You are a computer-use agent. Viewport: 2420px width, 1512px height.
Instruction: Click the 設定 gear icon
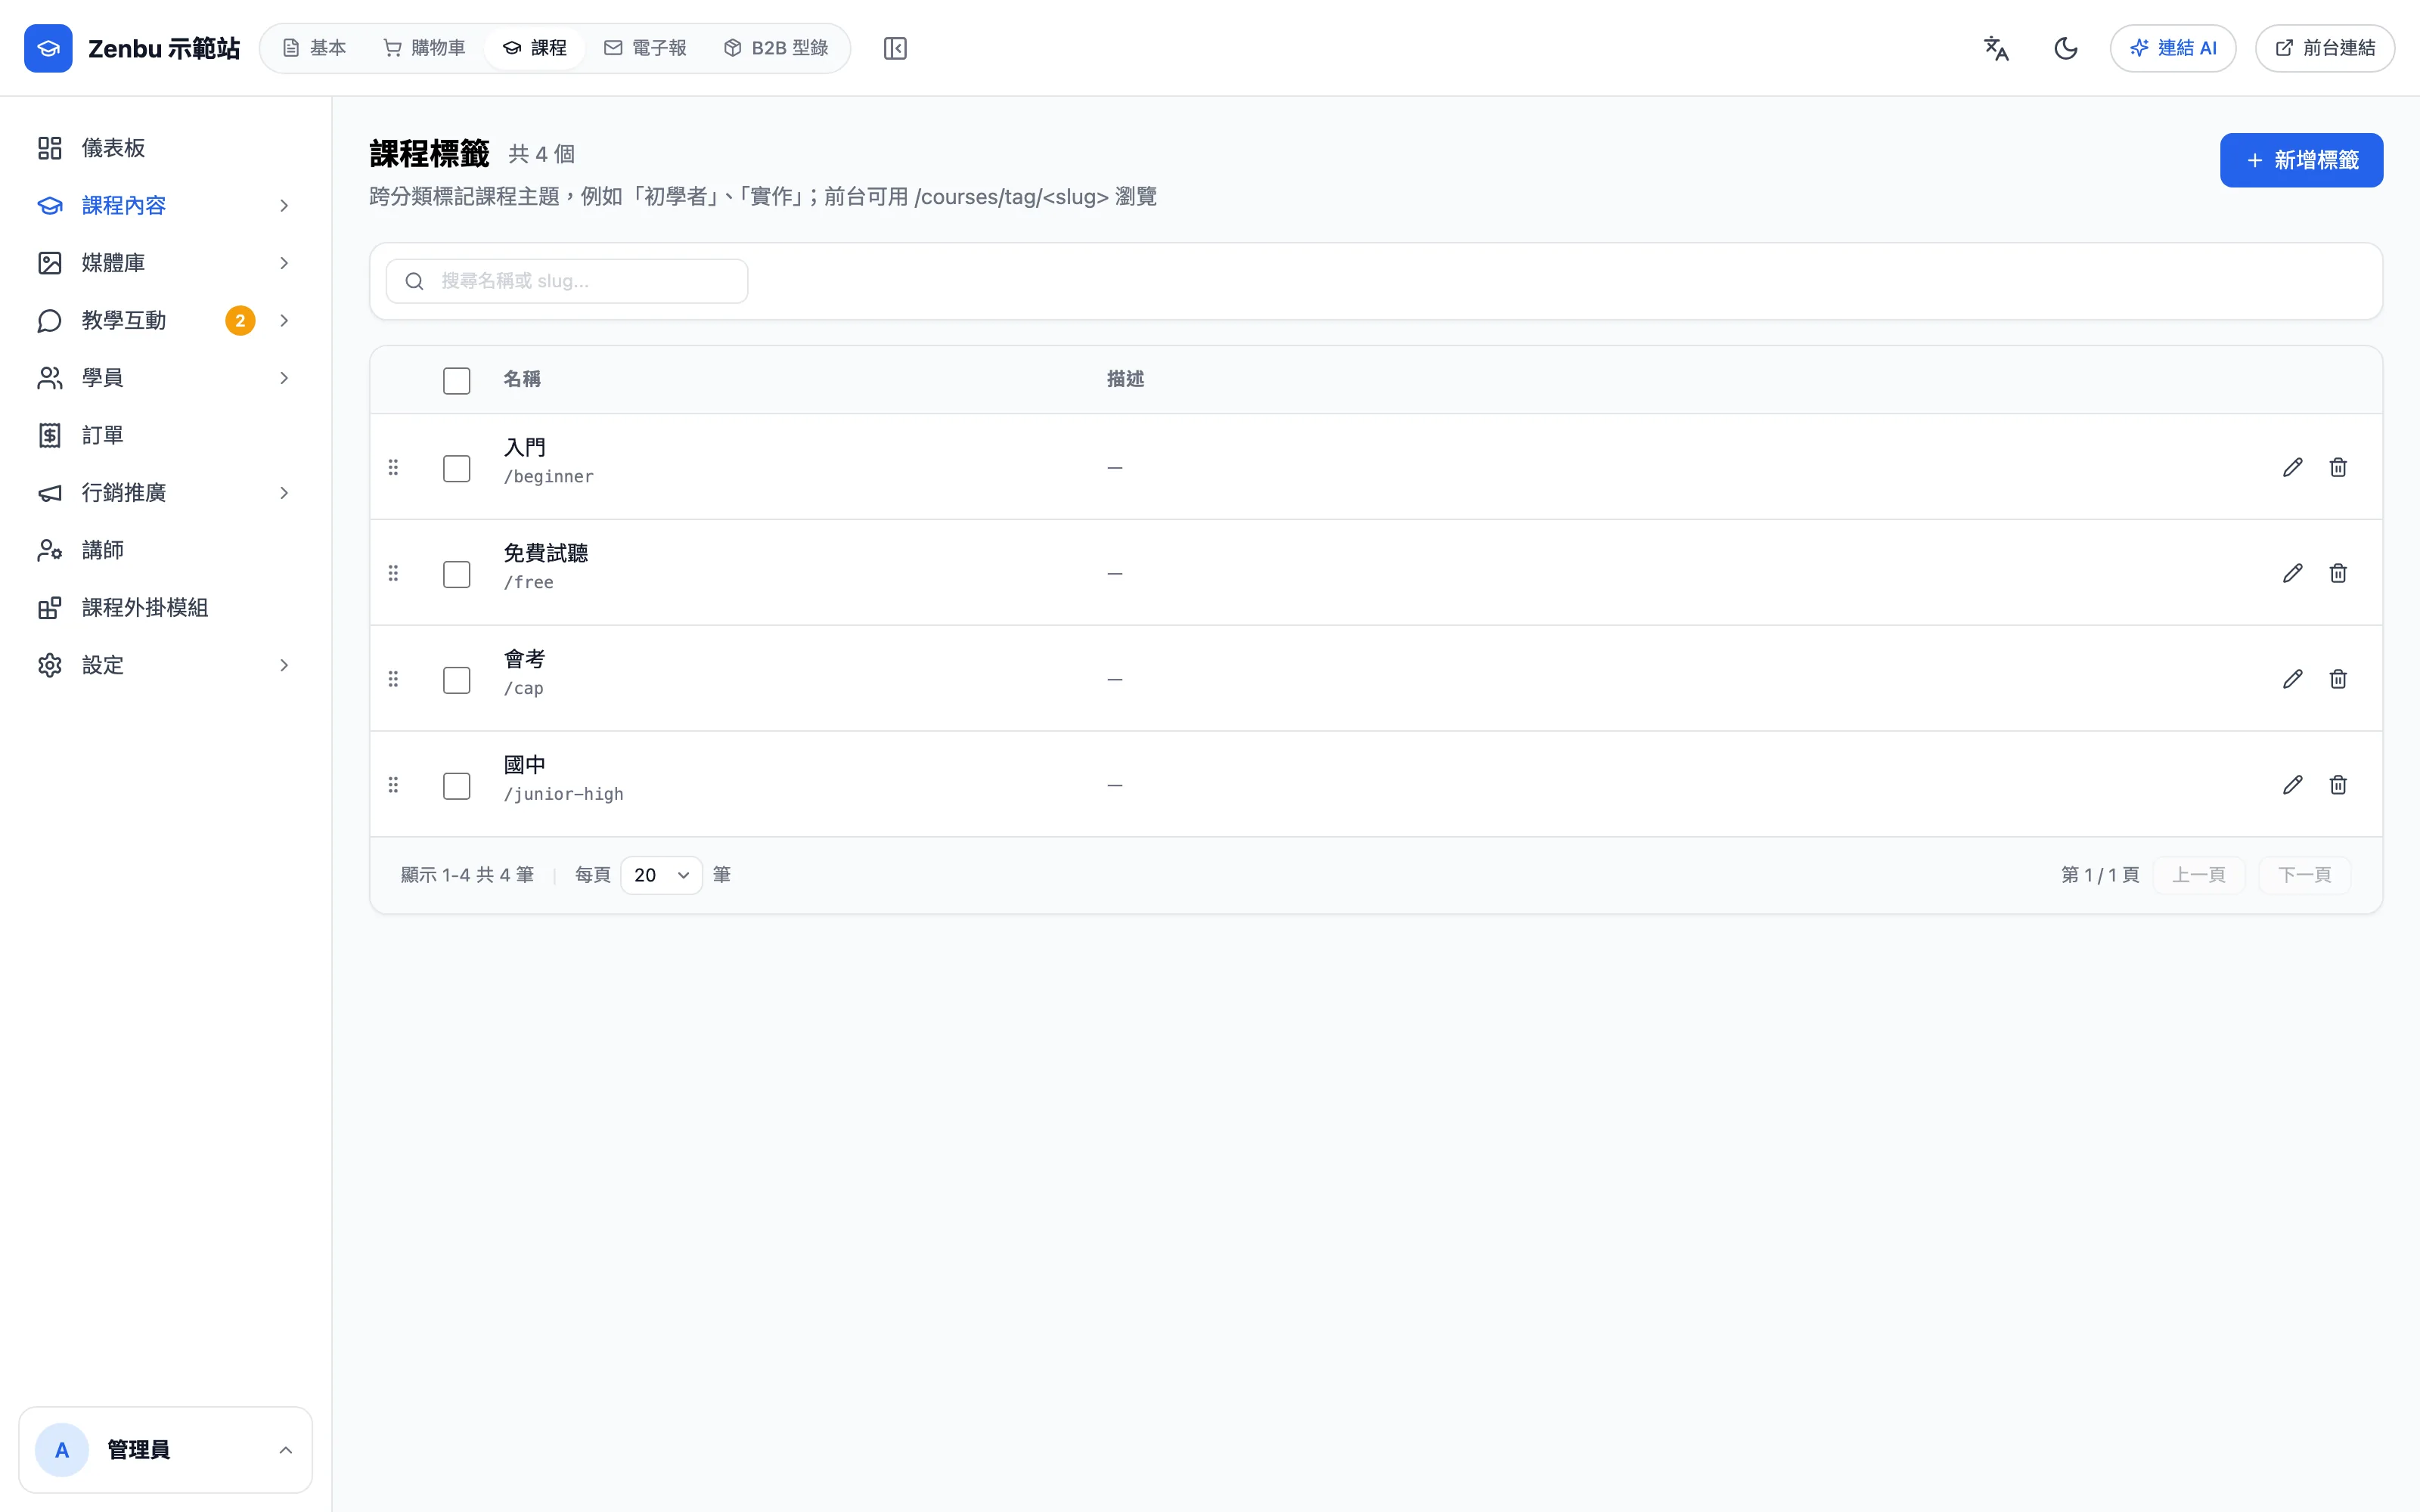pos(50,666)
